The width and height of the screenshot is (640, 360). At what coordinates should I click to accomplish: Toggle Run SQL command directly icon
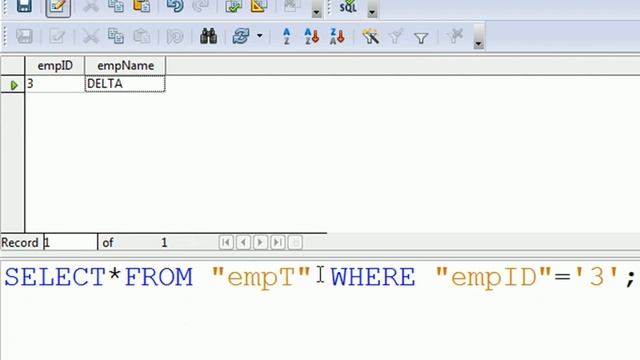(348, 7)
